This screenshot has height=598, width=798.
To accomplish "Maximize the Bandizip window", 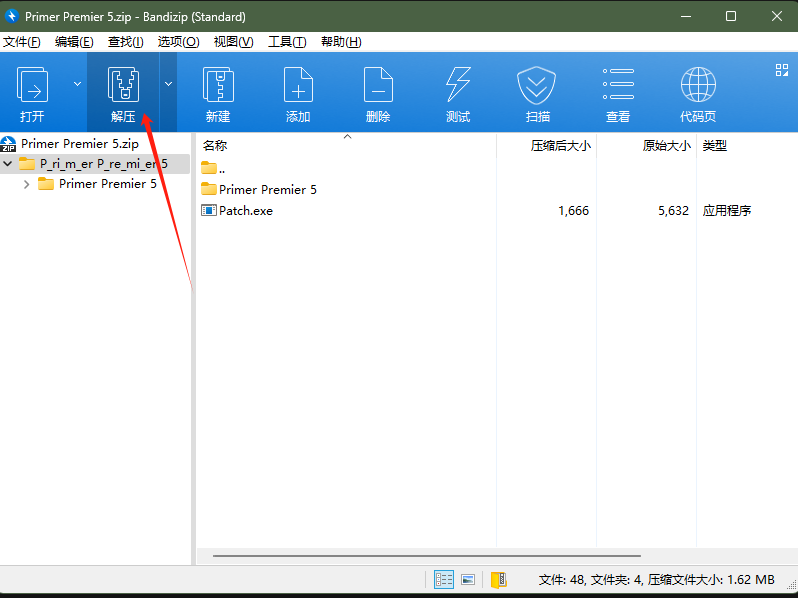I will tap(731, 16).
